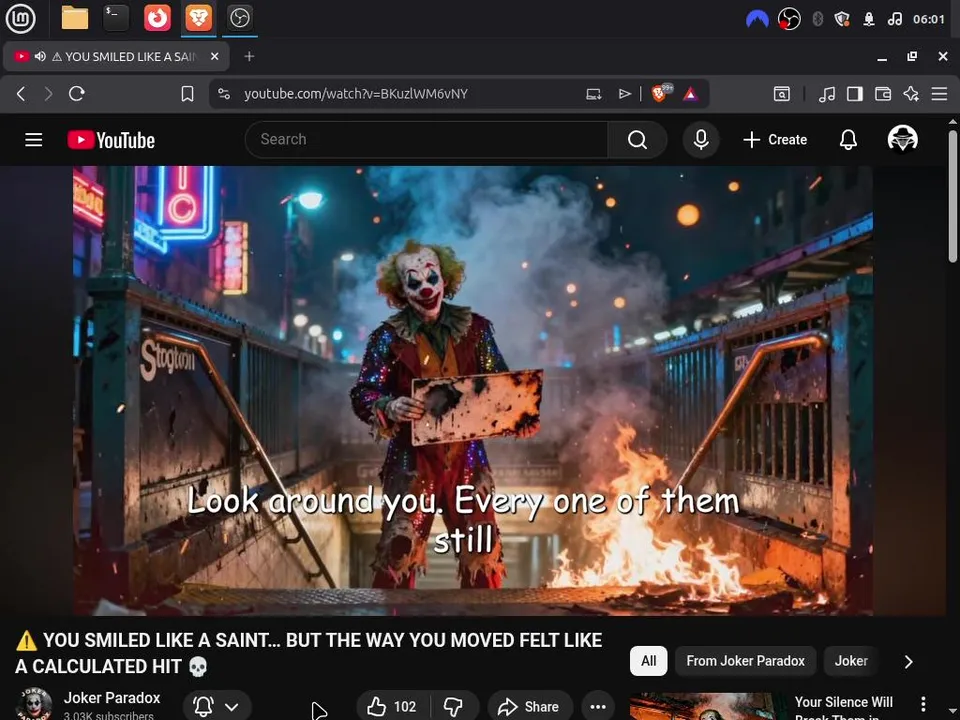Screen dimensions: 960x720
Task: Open the Bluetooth tray icon
Action: 817,19
